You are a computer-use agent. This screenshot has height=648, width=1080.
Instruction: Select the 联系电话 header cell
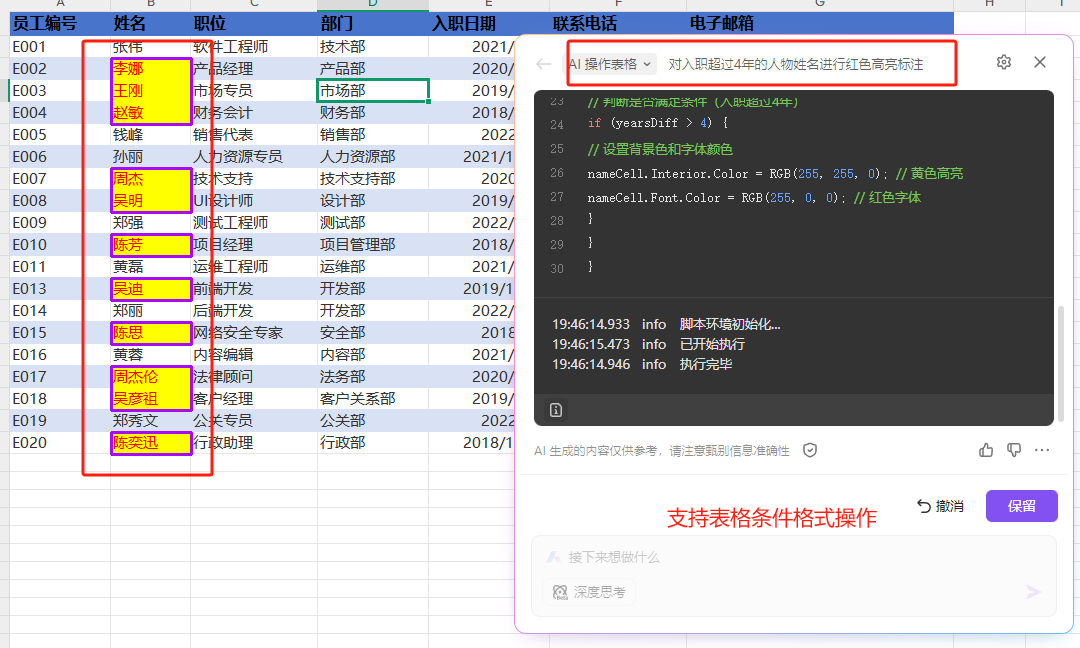(618, 23)
